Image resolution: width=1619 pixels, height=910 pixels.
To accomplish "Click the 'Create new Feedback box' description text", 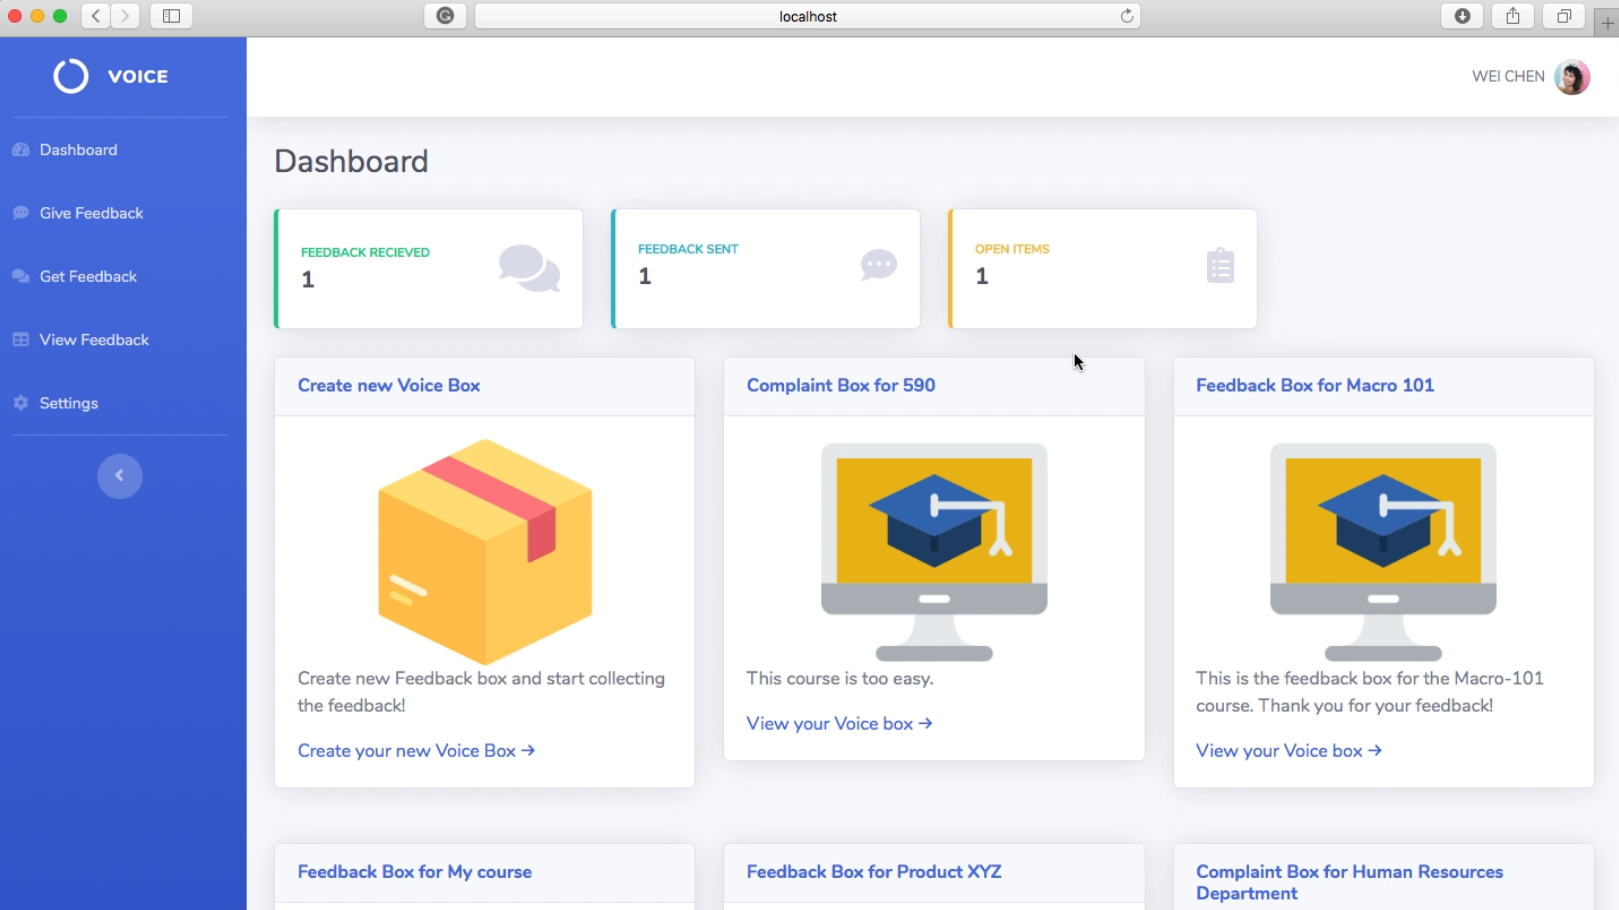I will click(x=481, y=692).
